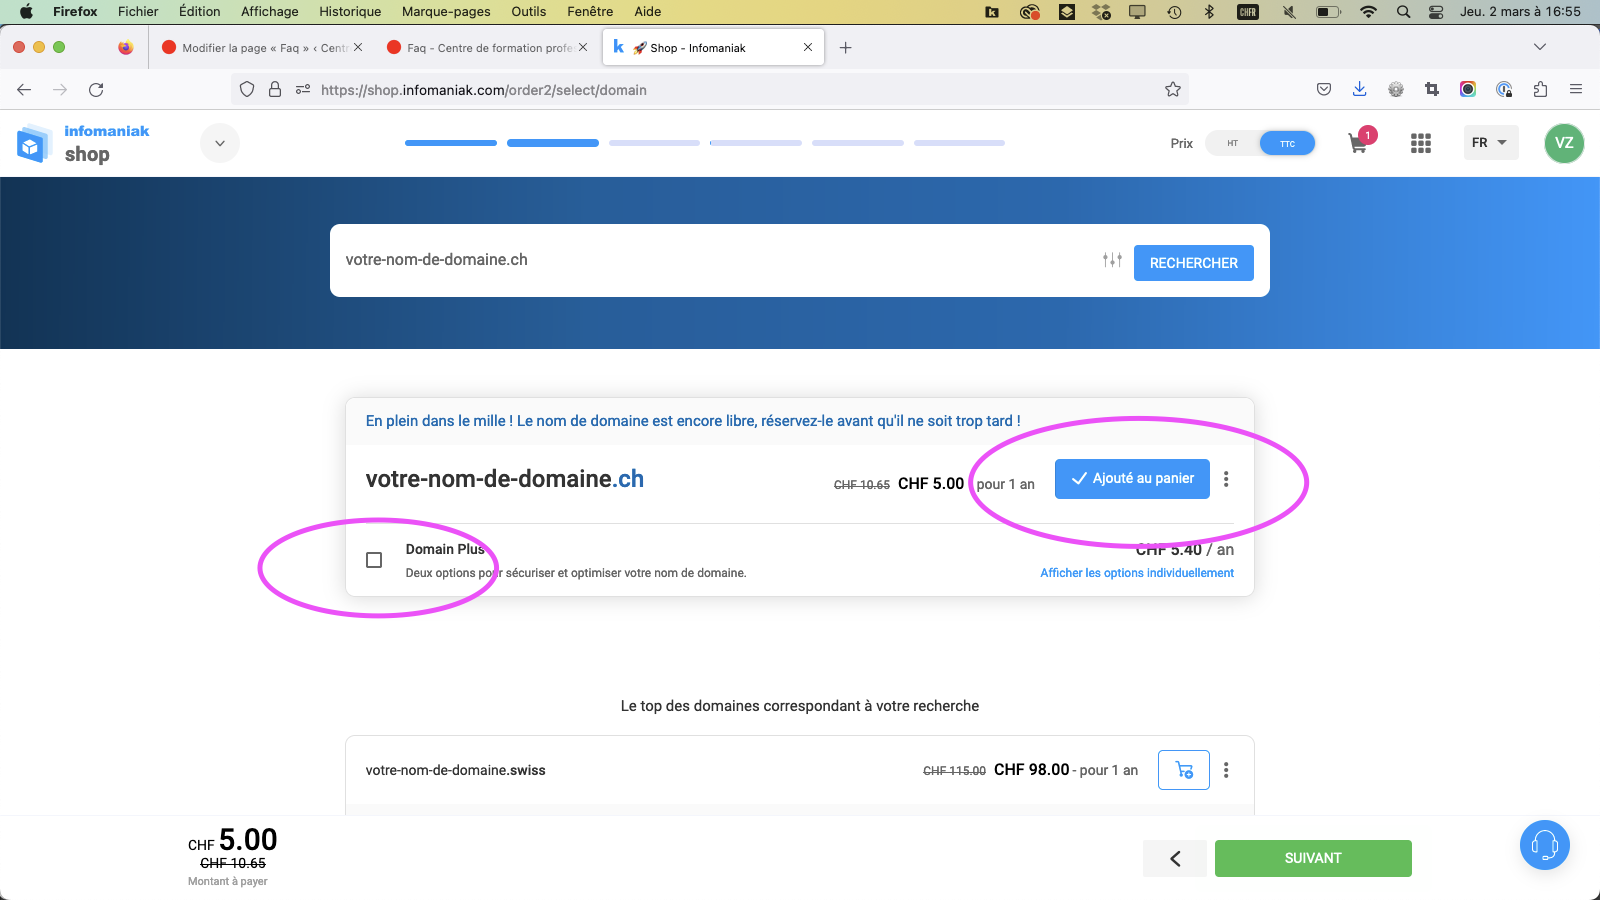Focus the domain name search field

(x=715, y=260)
